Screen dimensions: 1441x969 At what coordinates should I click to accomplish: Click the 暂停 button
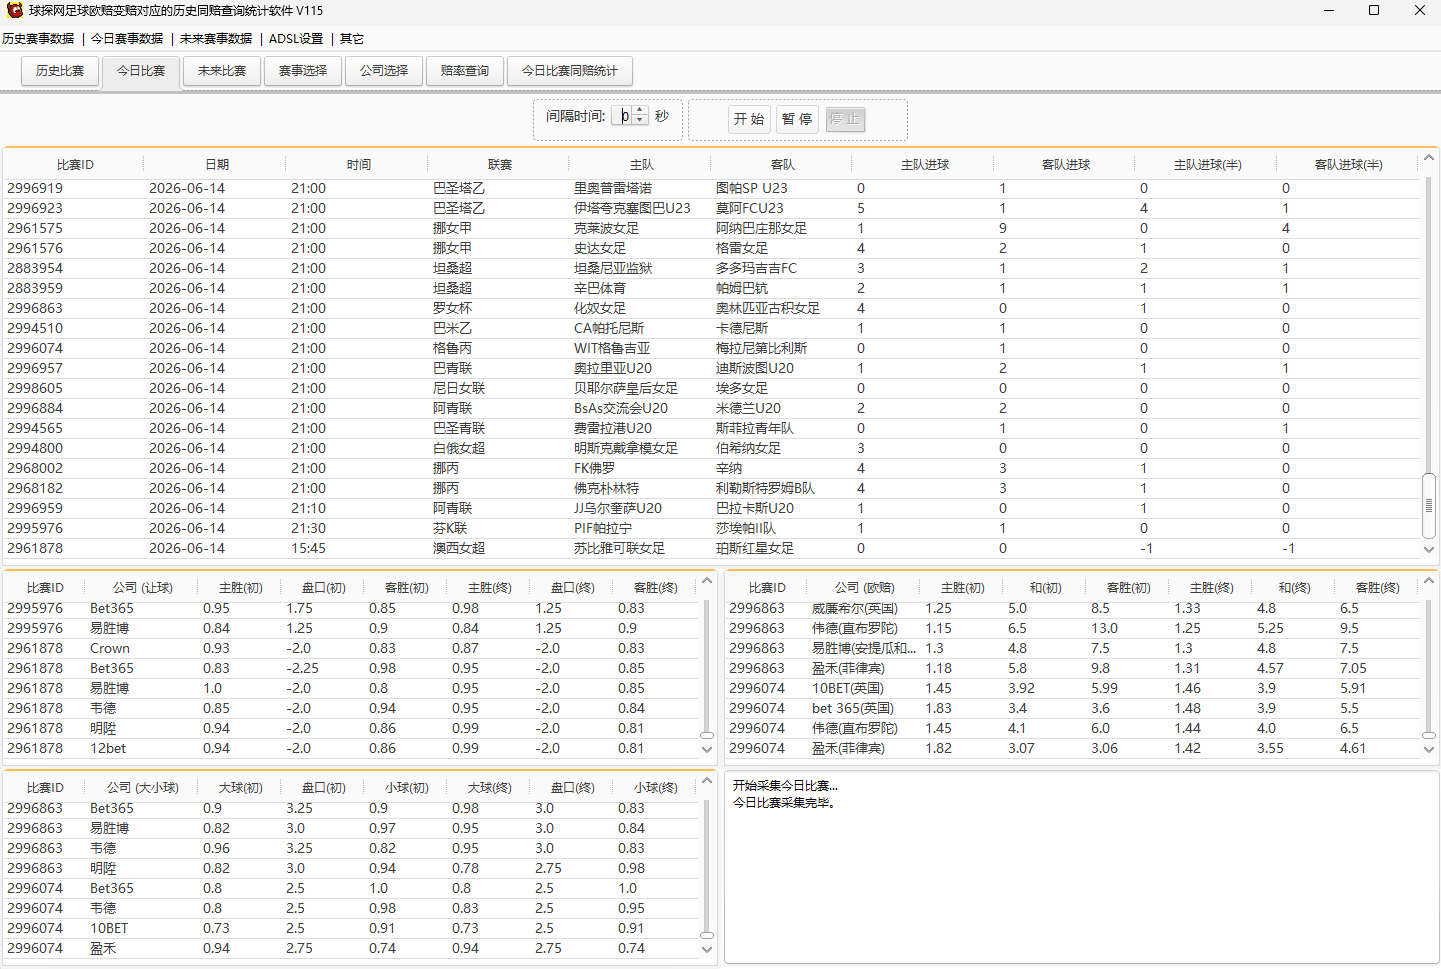tap(797, 119)
